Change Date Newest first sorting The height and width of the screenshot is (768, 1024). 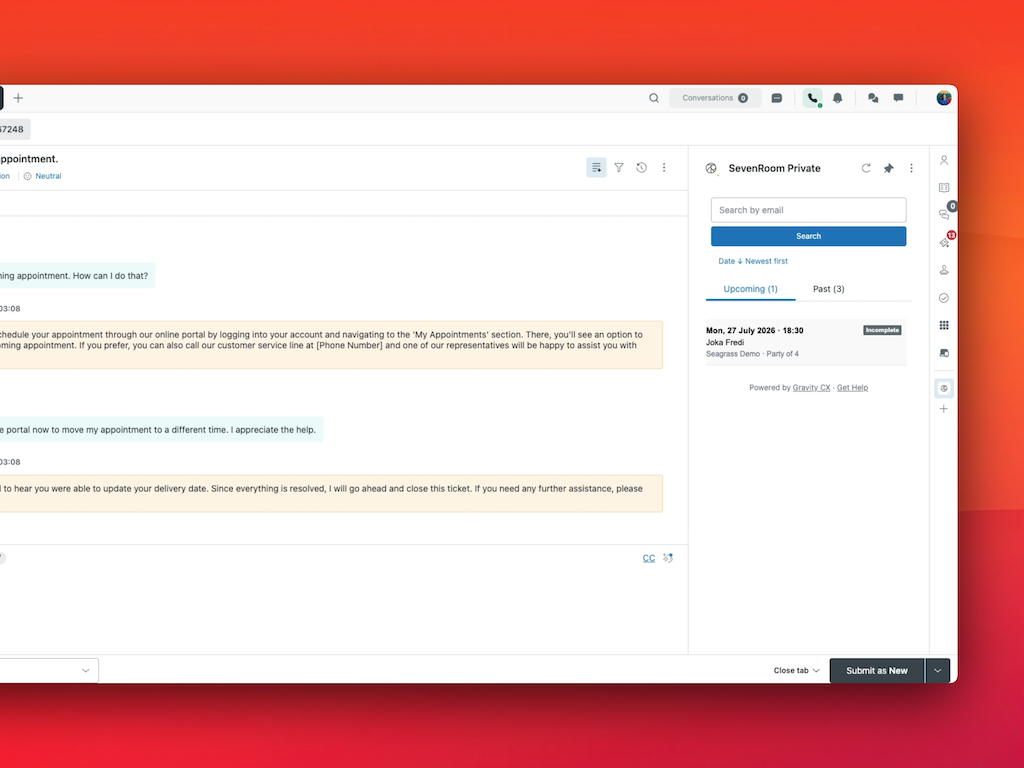click(753, 261)
